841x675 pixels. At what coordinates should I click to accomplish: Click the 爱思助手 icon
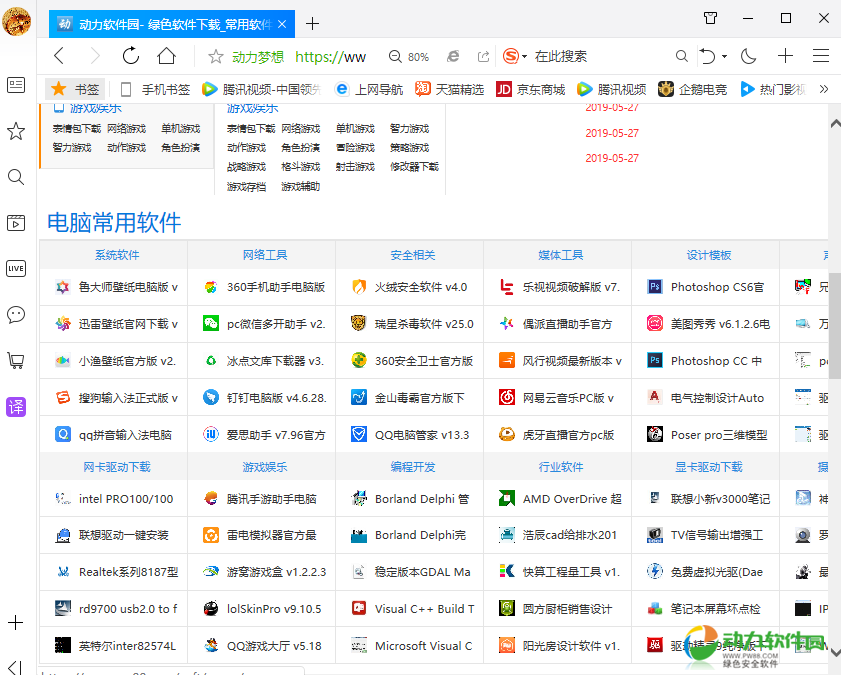coord(211,434)
